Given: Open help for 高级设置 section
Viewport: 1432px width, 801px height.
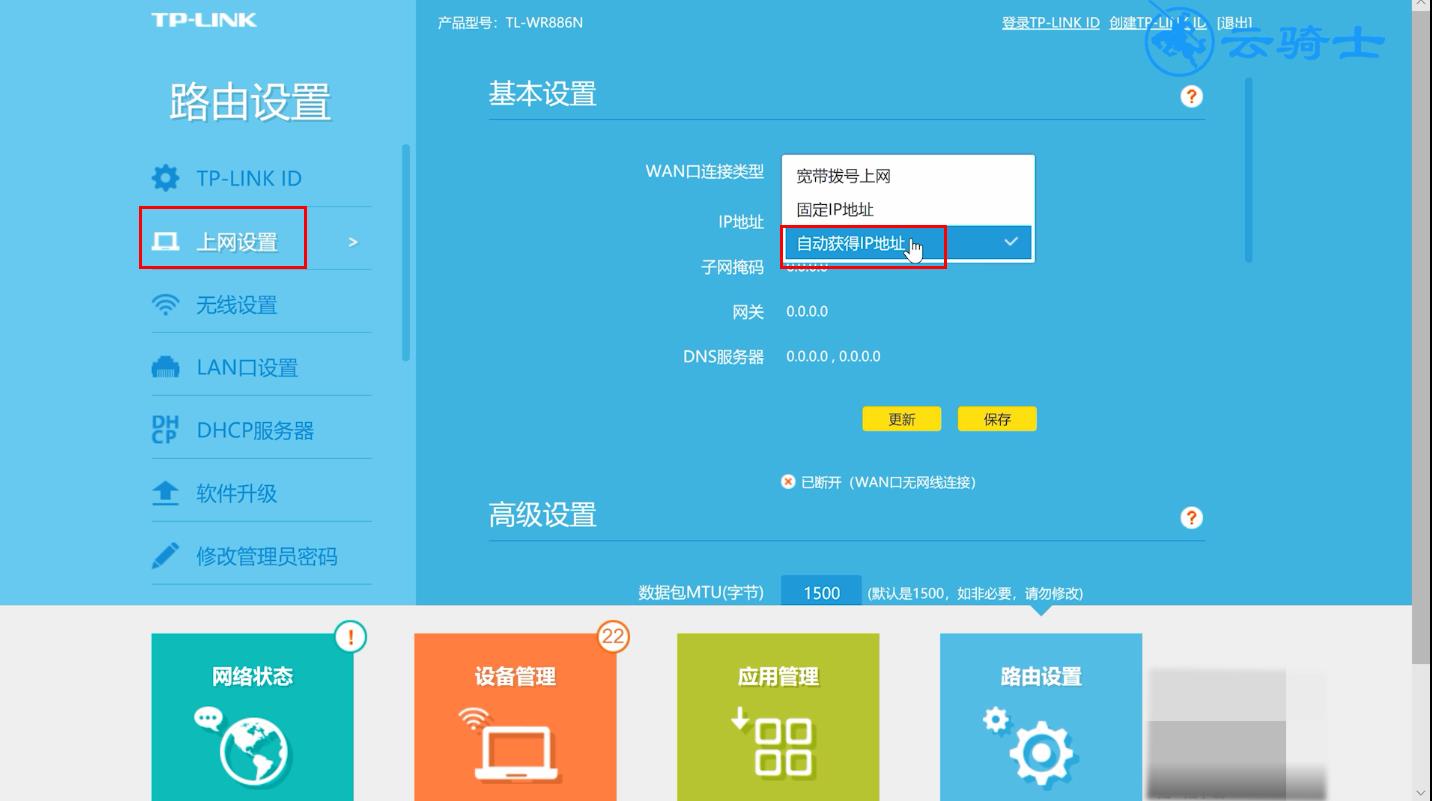Looking at the screenshot, I should coord(1191,518).
